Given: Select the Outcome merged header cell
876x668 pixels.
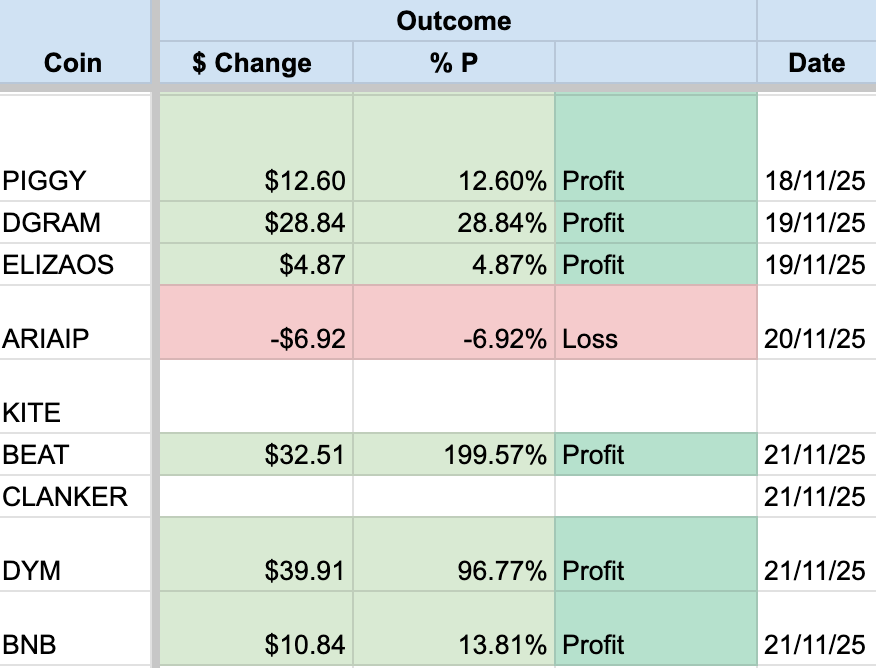Looking at the screenshot, I should [458, 21].
